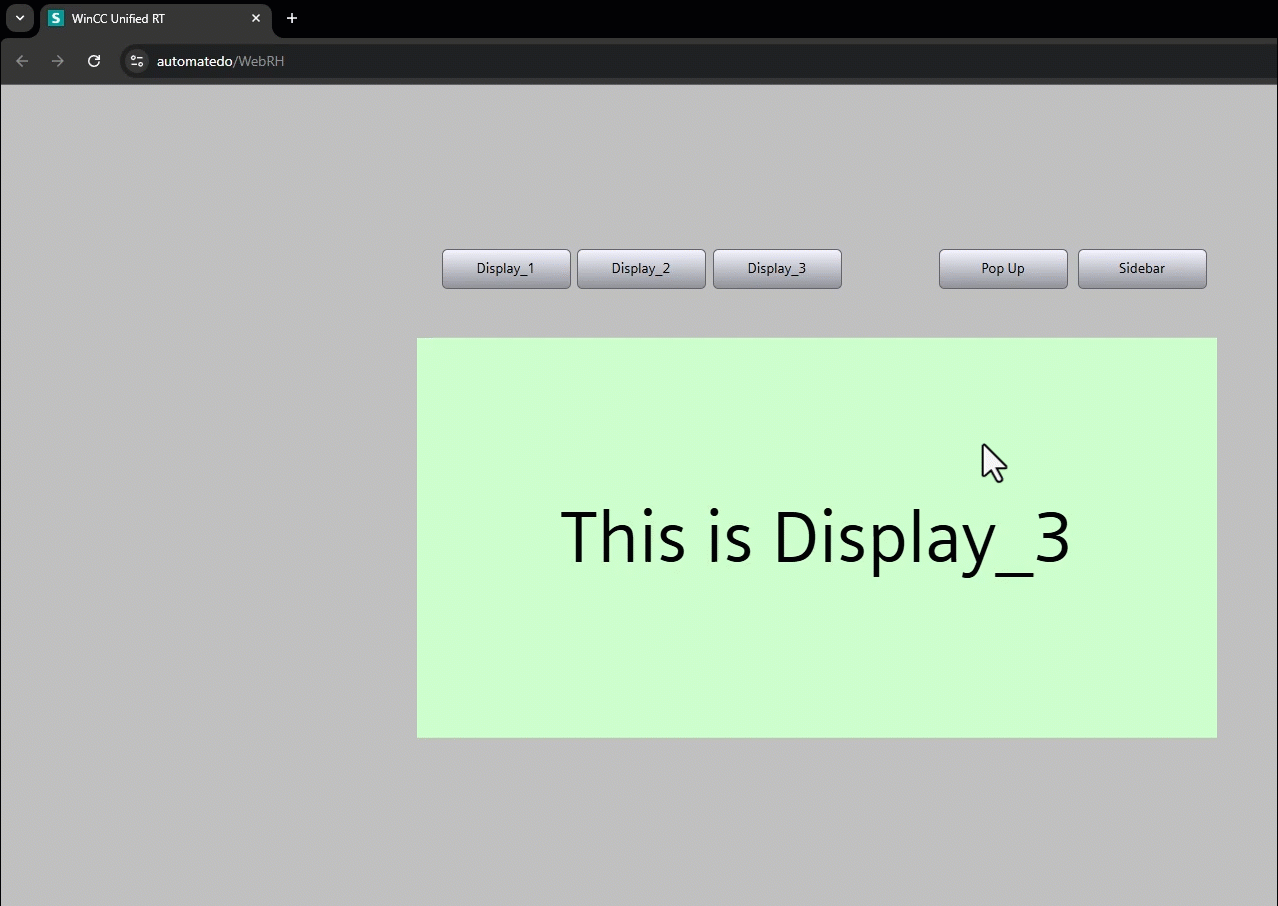Screen dimensions: 1278x906
Task: Show the Sidebar
Action: click(1142, 269)
